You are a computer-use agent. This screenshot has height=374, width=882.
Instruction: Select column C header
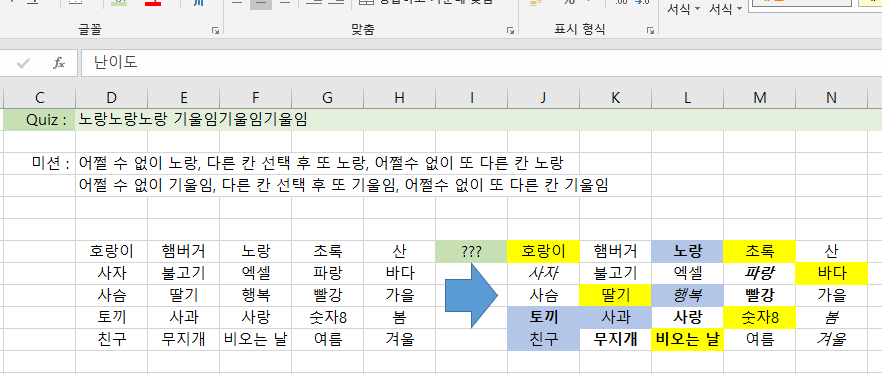point(39,98)
